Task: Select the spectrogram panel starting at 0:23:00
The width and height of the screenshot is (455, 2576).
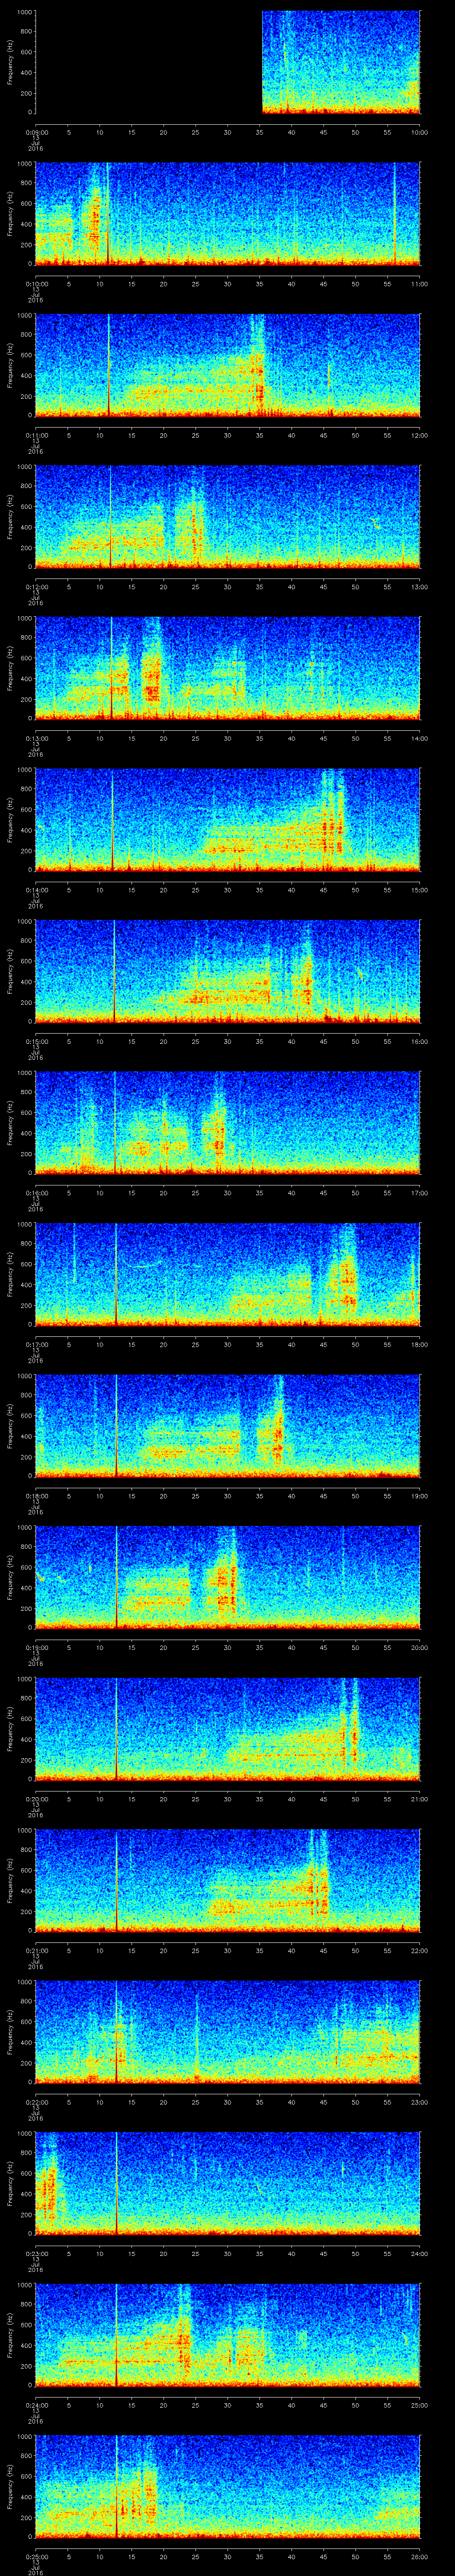Action: [x=228, y=2183]
